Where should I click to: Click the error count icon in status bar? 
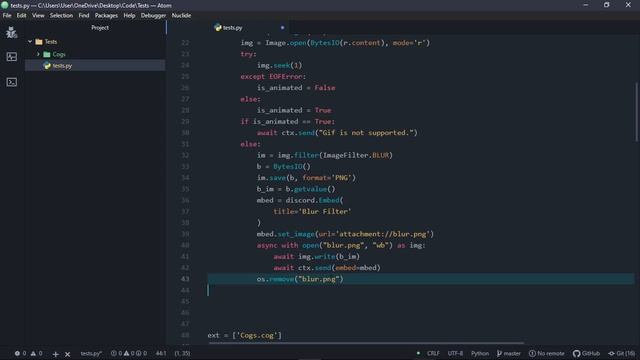coord(17,353)
